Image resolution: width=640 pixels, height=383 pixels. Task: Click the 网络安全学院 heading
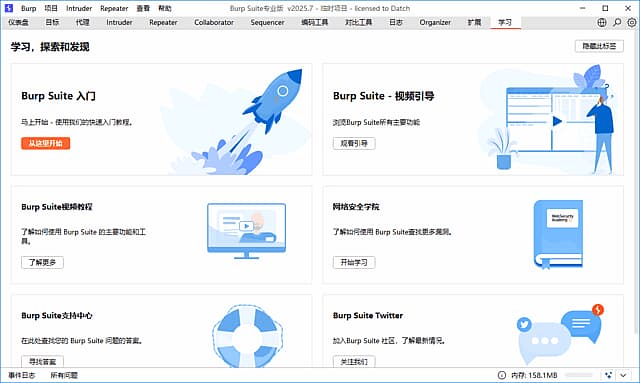point(356,207)
